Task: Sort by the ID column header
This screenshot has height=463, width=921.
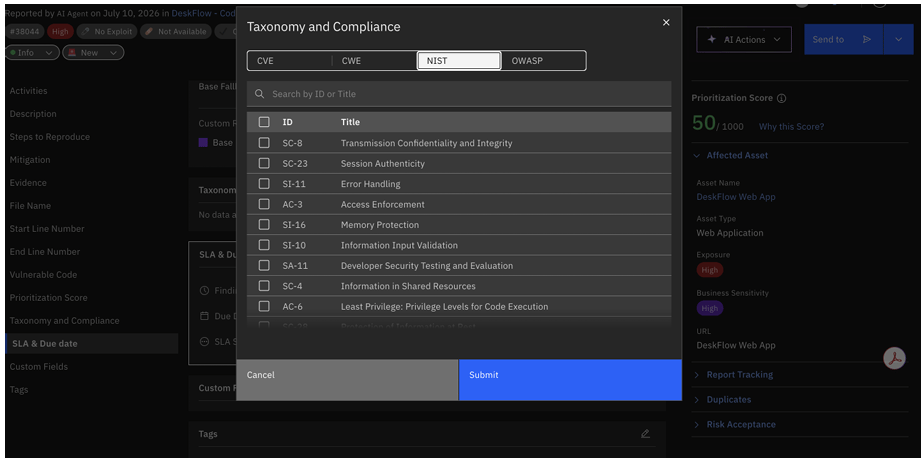Action: tap(287, 122)
